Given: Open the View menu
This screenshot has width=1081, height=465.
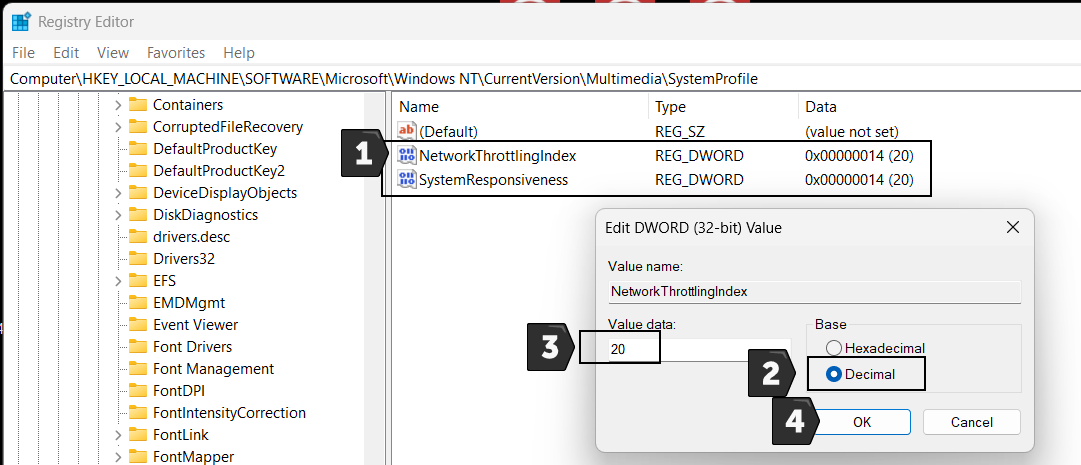Looking at the screenshot, I should 113,52.
